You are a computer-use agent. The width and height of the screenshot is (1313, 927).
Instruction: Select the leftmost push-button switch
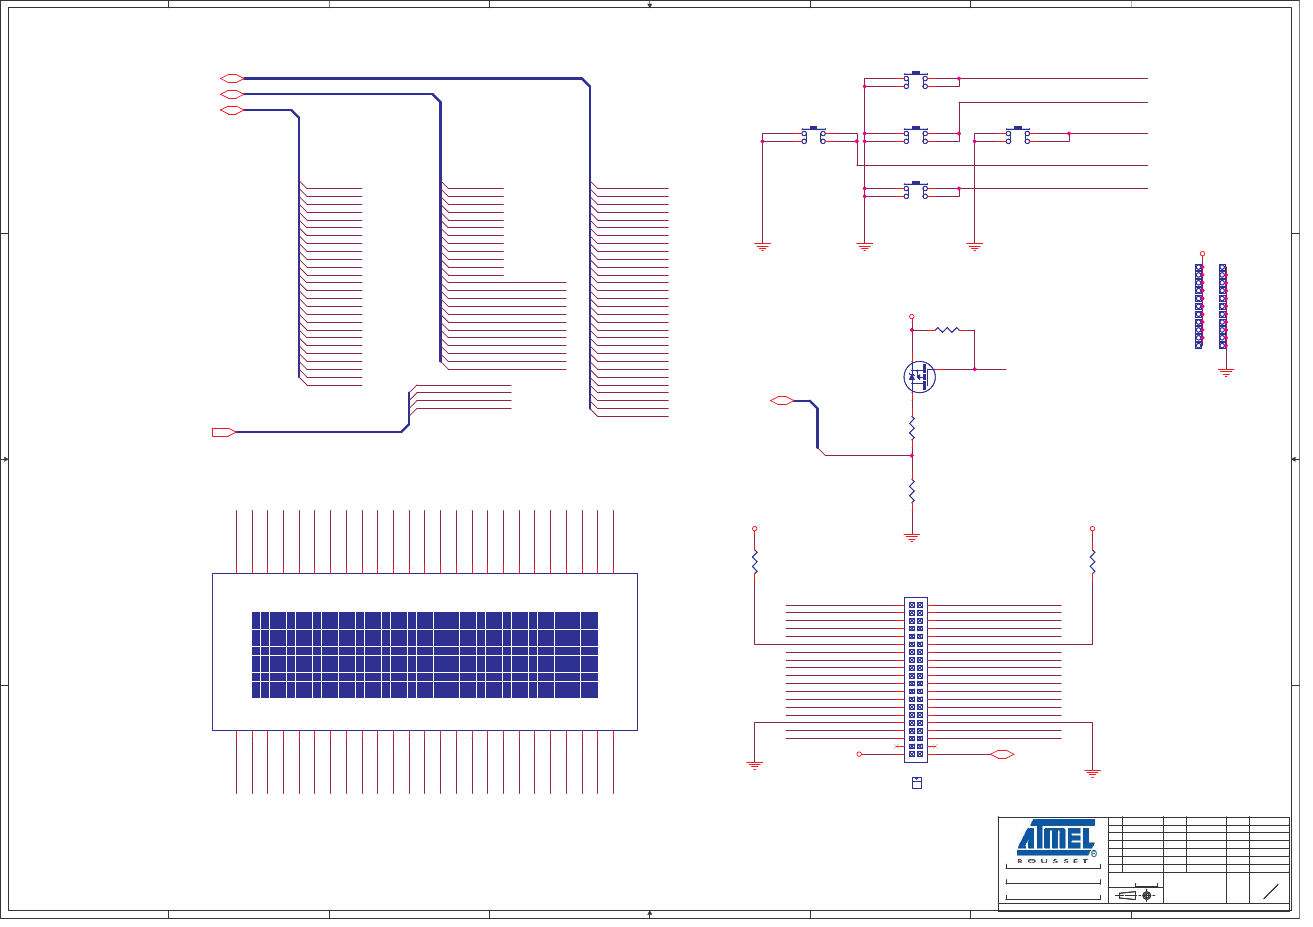click(x=814, y=135)
